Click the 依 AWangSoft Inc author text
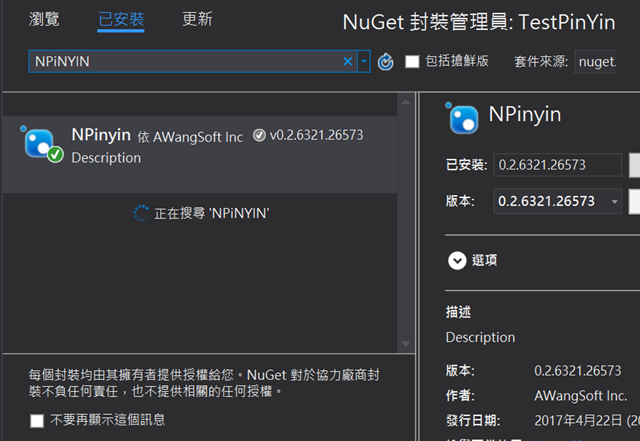This screenshot has width=640, height=441. coord(190,137)
